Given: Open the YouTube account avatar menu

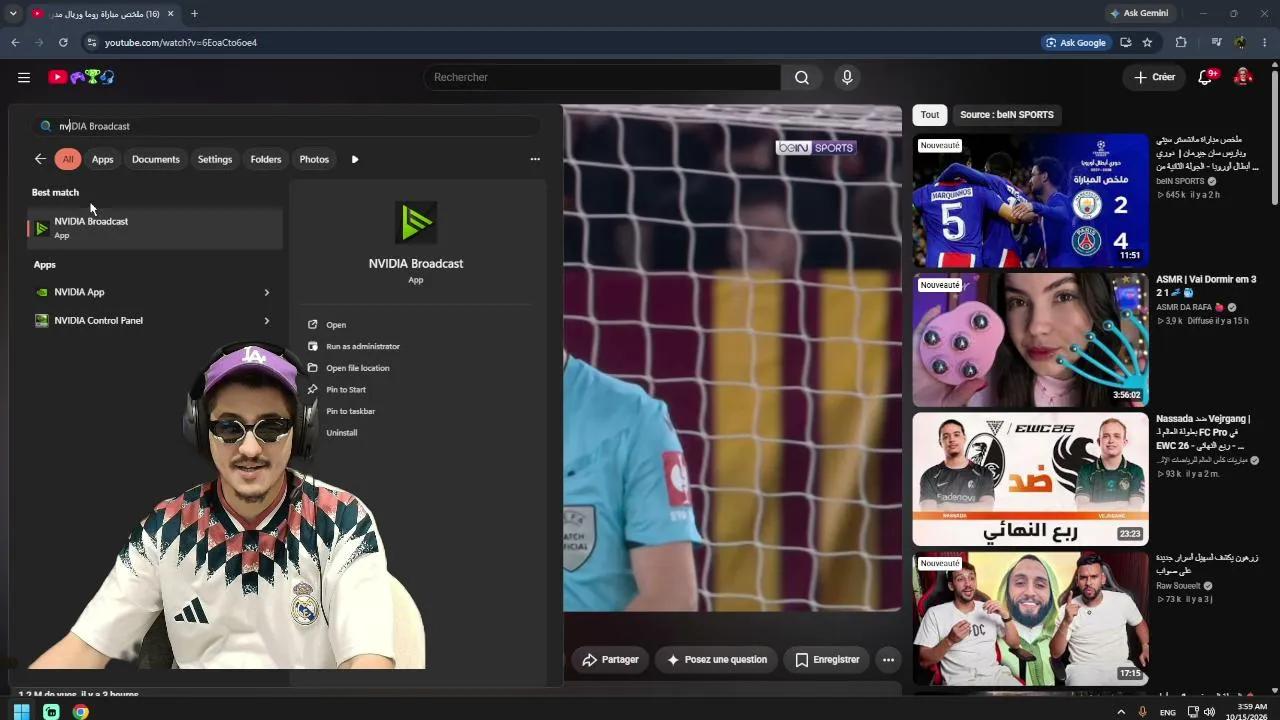Looking at the screenshot, I should (x=1243, y=77).
